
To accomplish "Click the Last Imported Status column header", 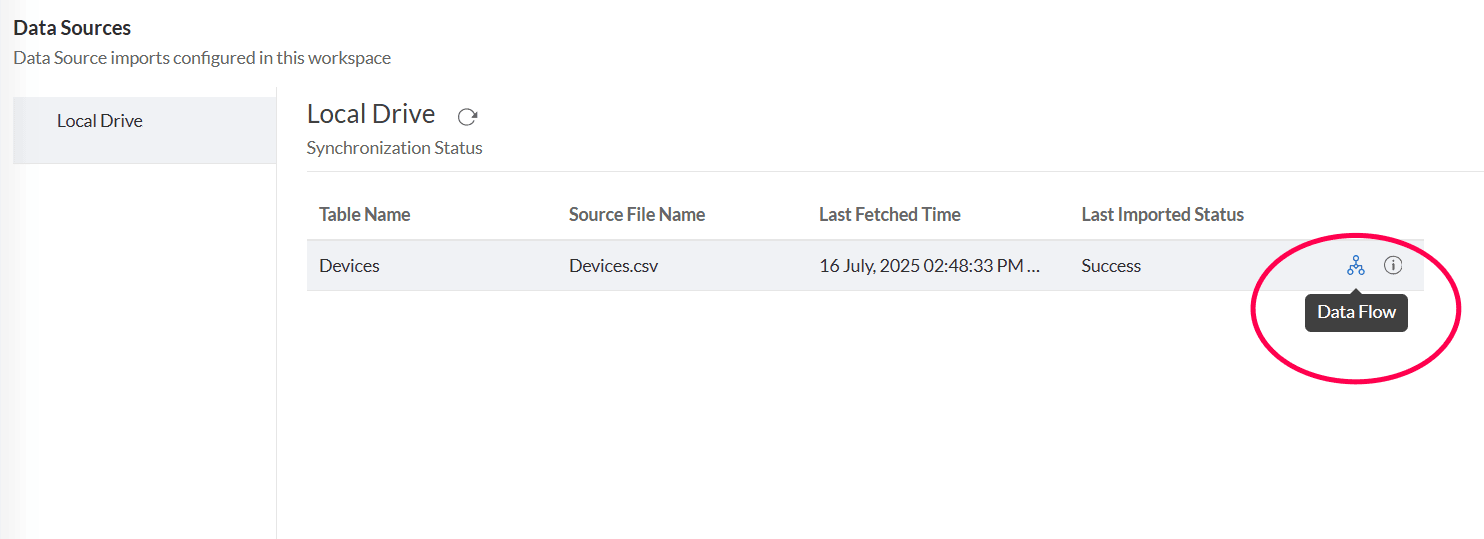I will point(1162,214).
